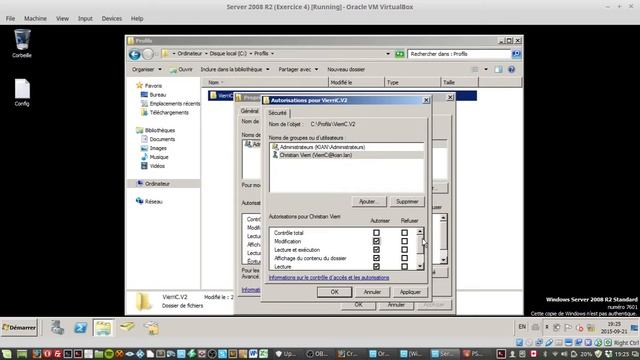Screen dimensions: 640x360
Task: Open the VirtualBox Help menu
Action: [137, 18]
